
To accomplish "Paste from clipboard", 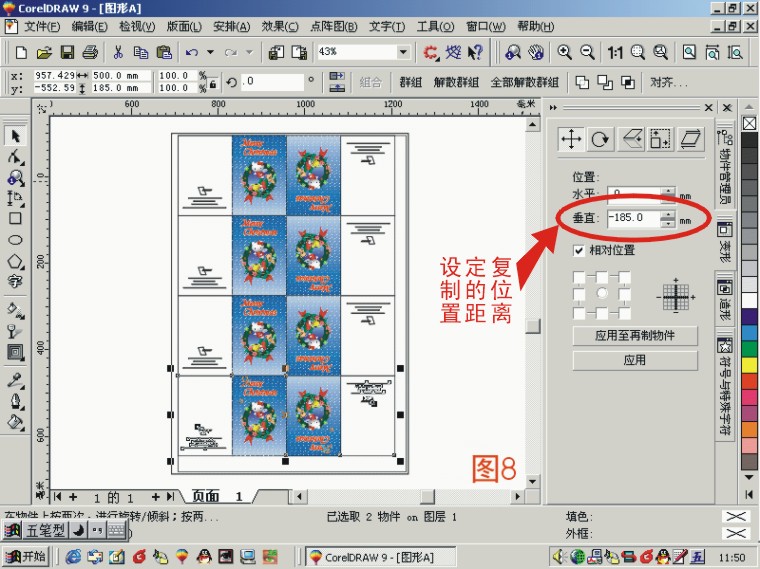I will point(164,52).
